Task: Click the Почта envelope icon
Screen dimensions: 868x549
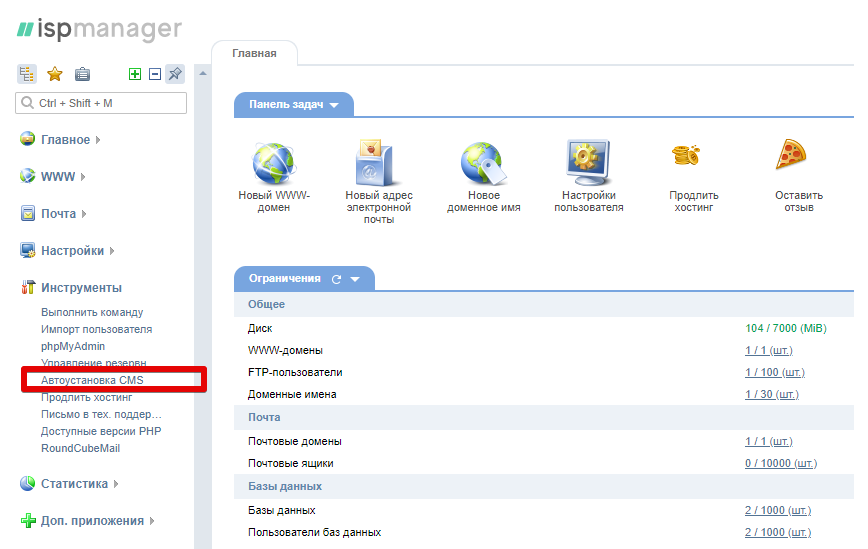Action: (x=27, y=213)
